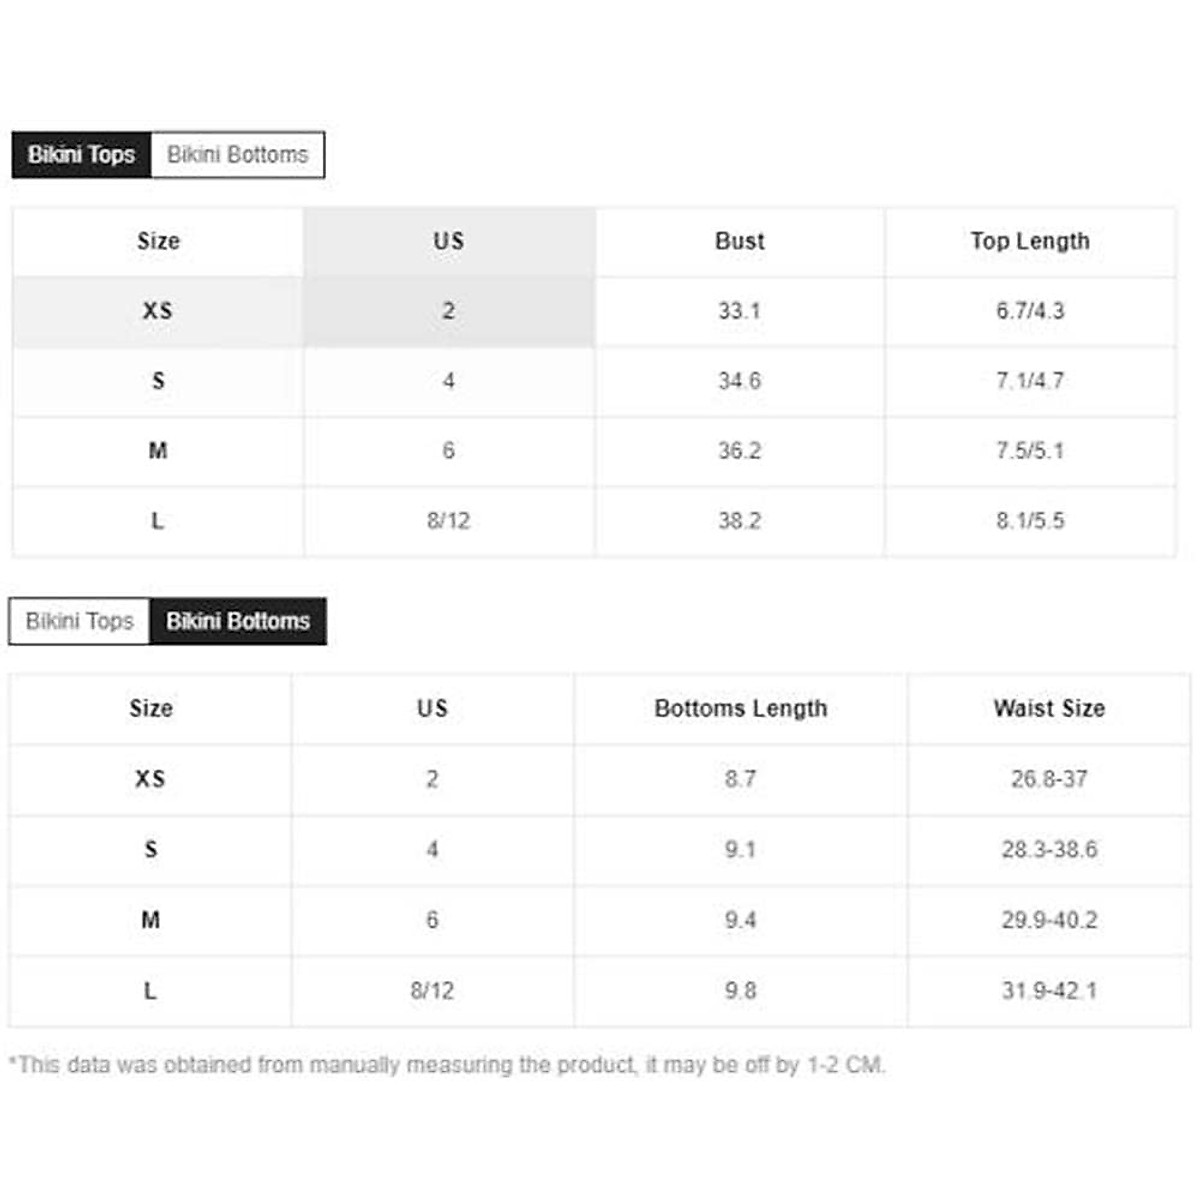The image size is (1200, 1200).
Task: Click the Bust column header
Action: (740, 241)
